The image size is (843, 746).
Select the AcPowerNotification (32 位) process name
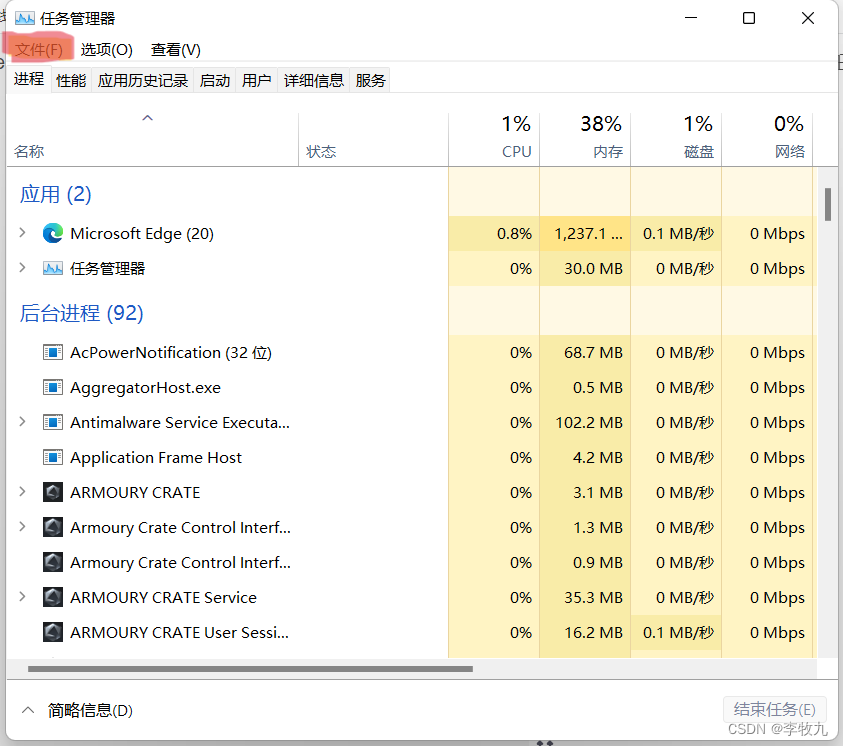point(171,353)
